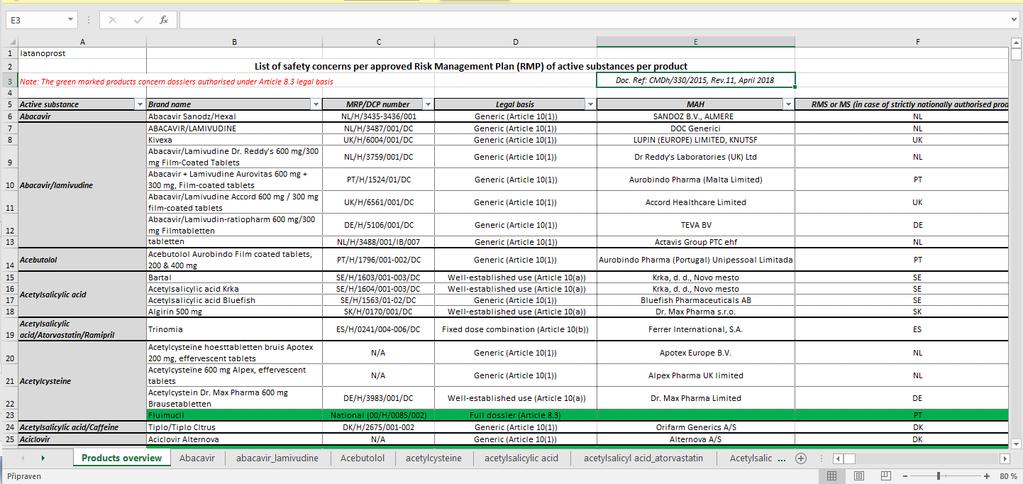Click the red Note about green marked products
Image resolution: width=1023 pixels, height=484 pixels.
pos(178,82)
